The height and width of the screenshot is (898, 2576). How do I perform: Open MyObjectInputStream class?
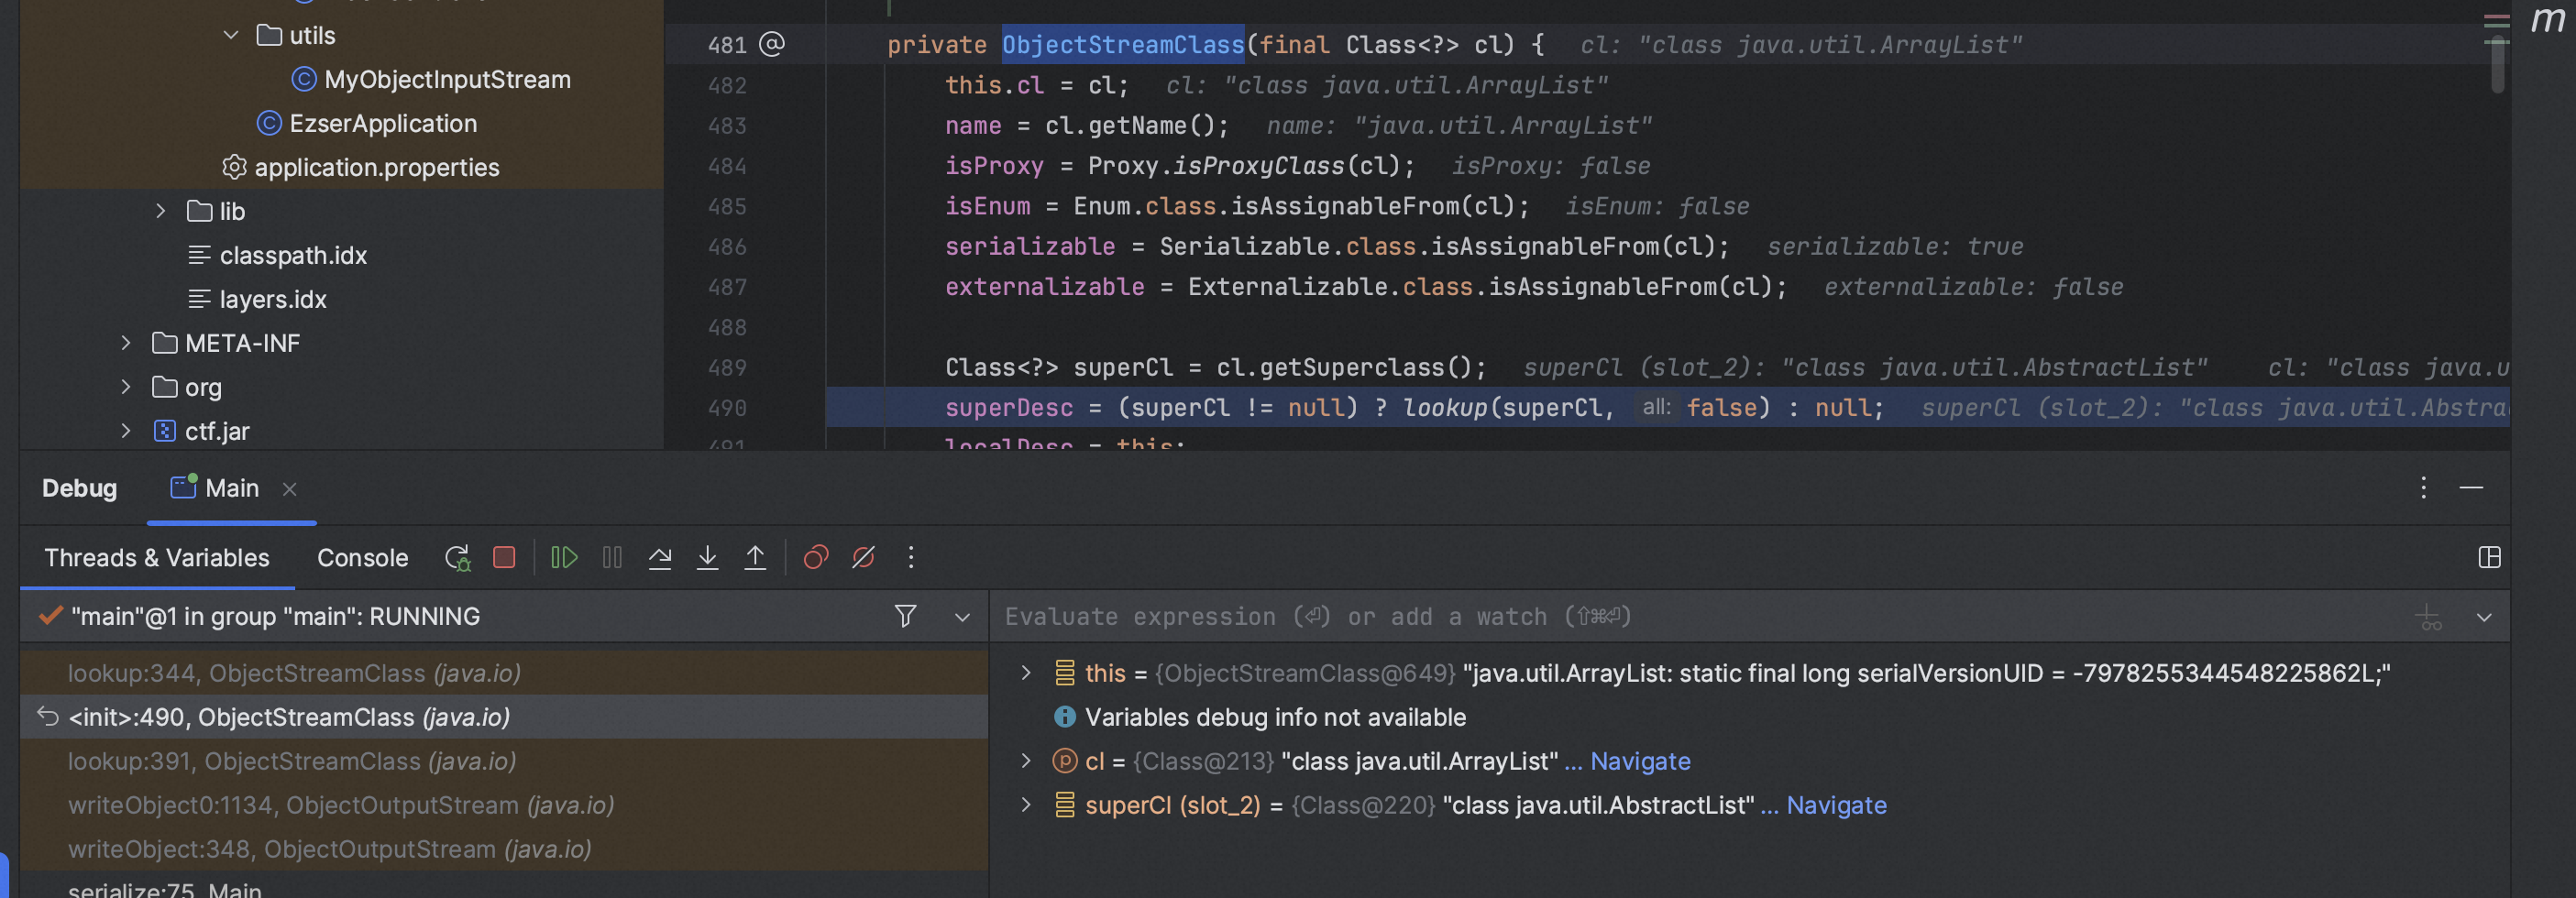(447, 79)
